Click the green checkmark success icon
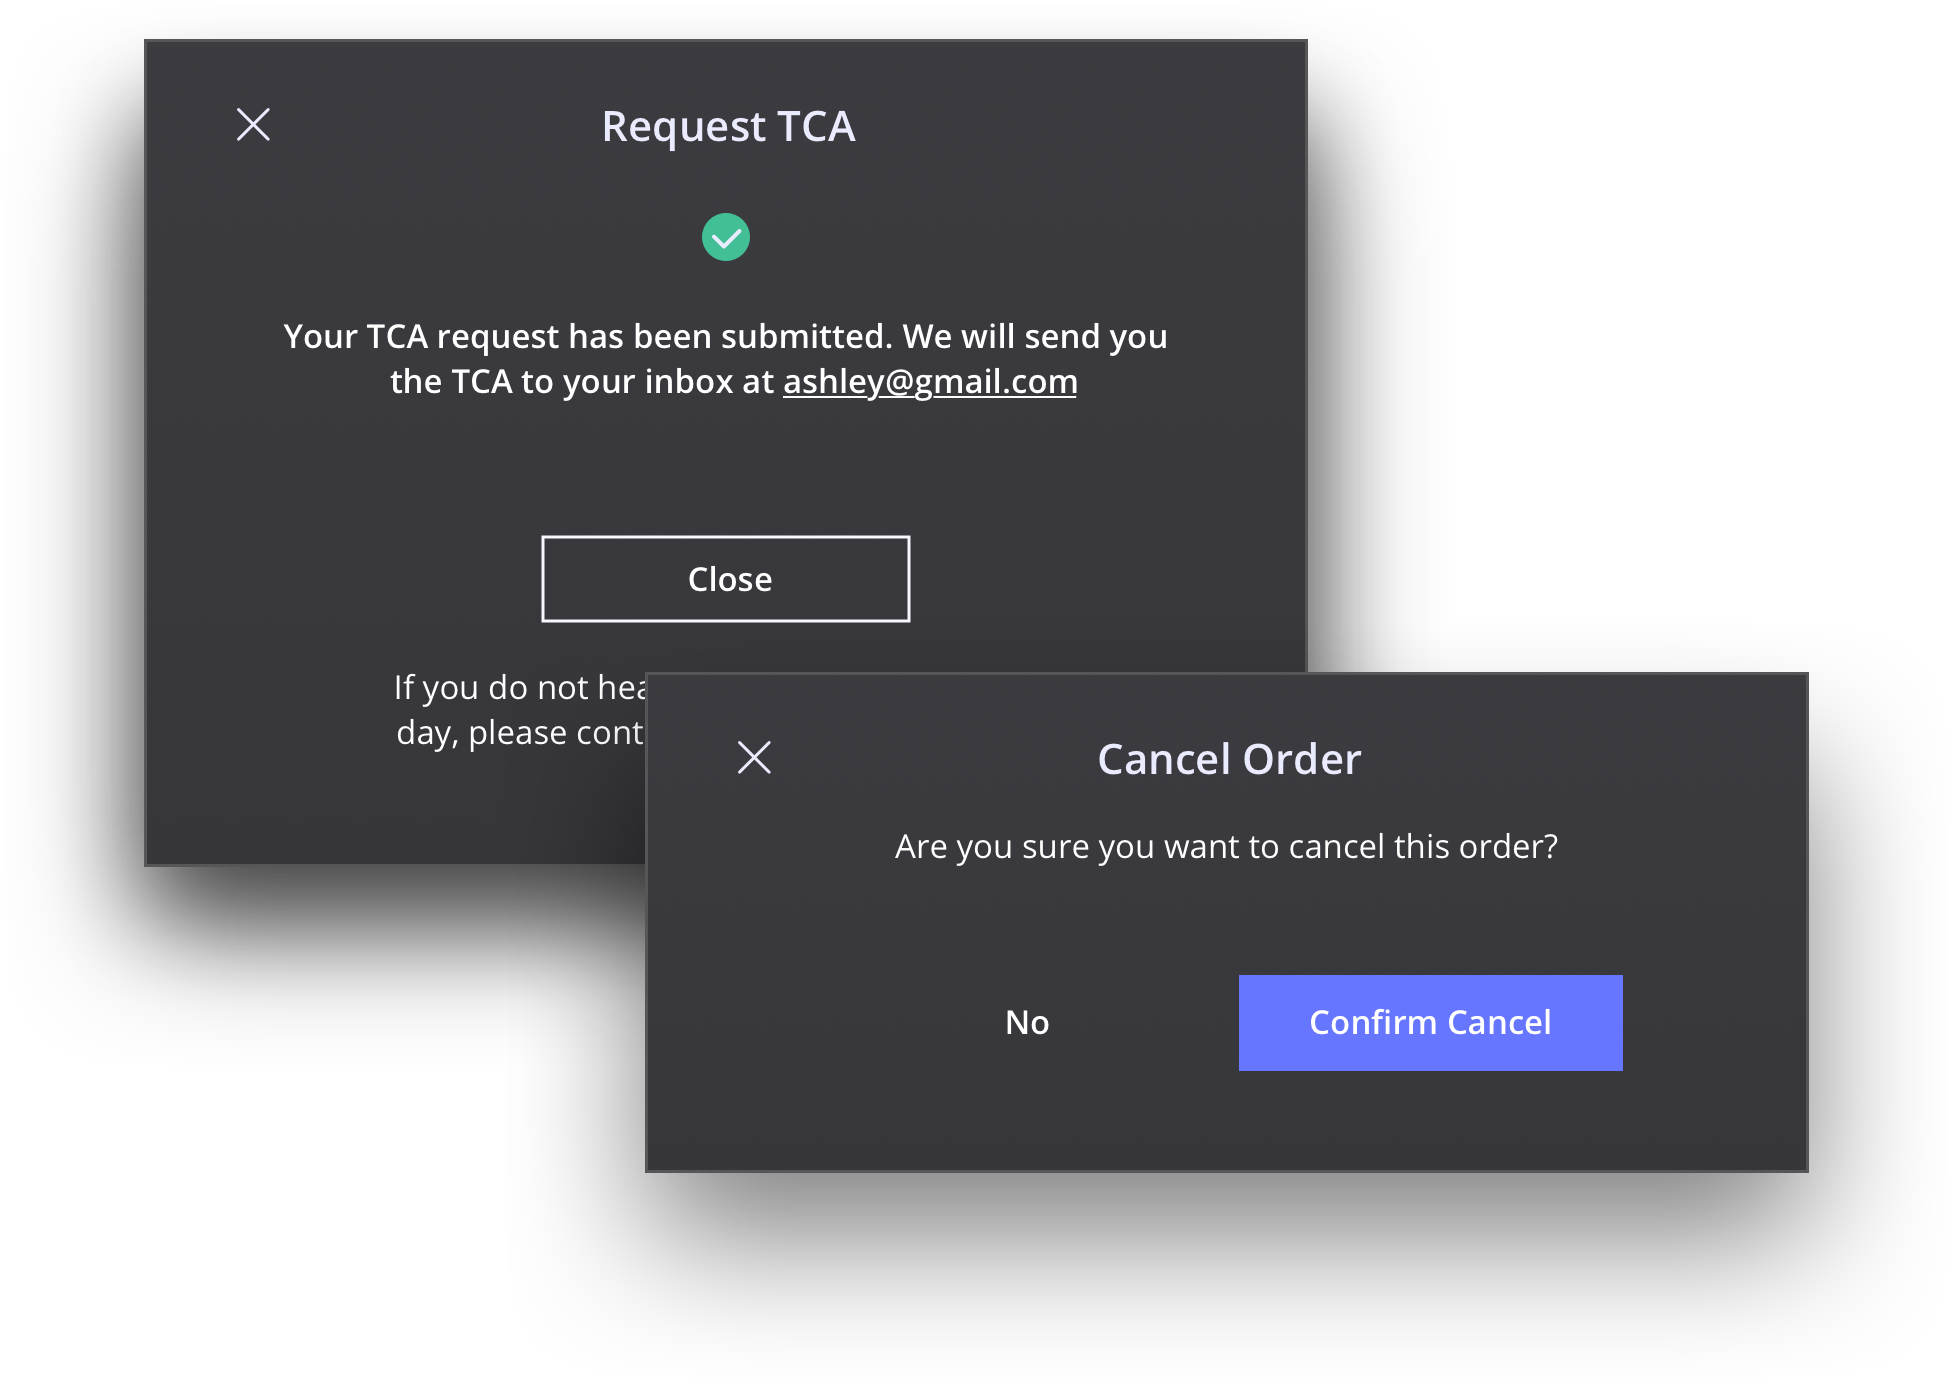Viewport: 1953px width, 1380px height. [x=726, y=237]
